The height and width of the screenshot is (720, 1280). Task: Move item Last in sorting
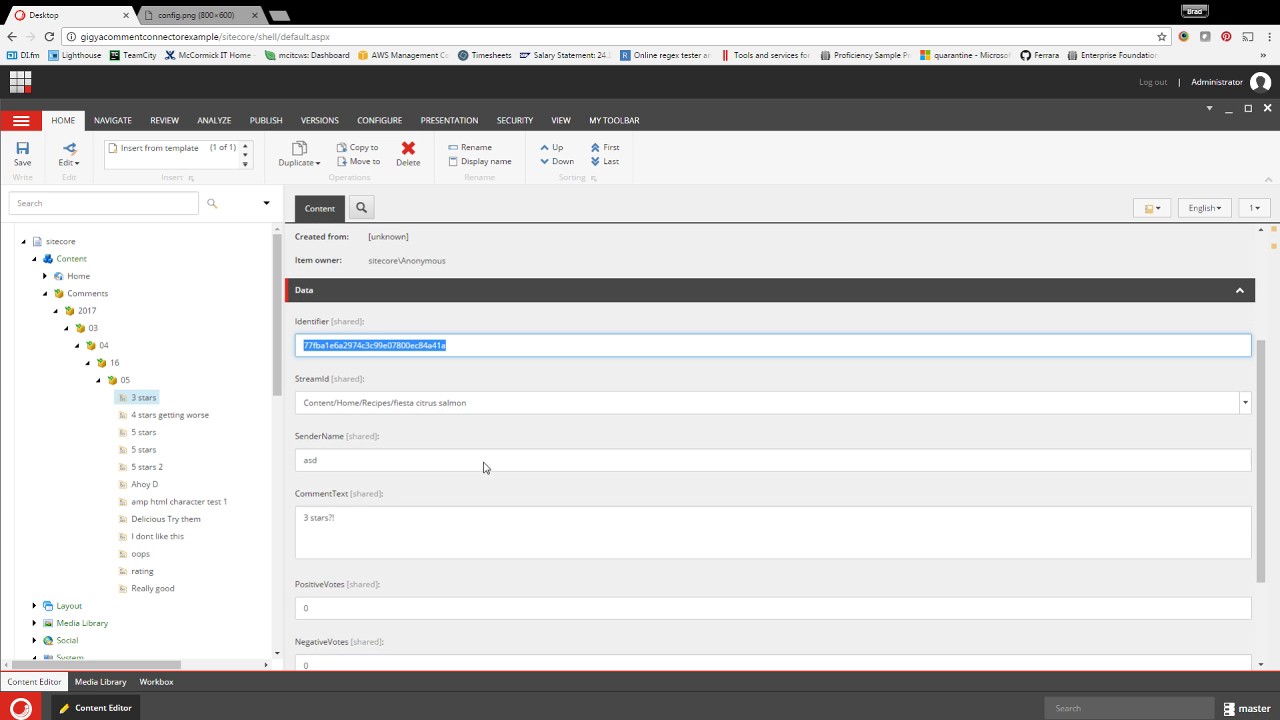tap(605, 161)
